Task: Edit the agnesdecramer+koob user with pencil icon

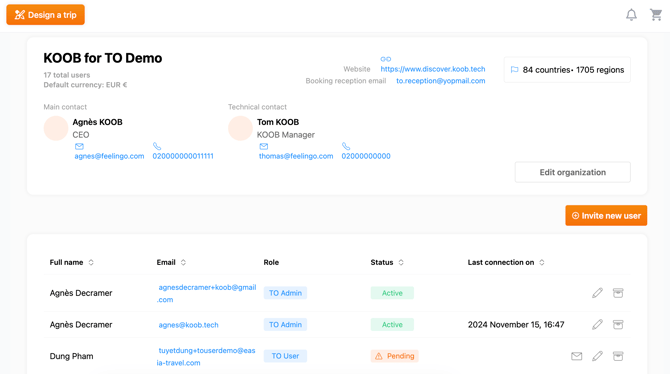Action: [x=597, y=293]
